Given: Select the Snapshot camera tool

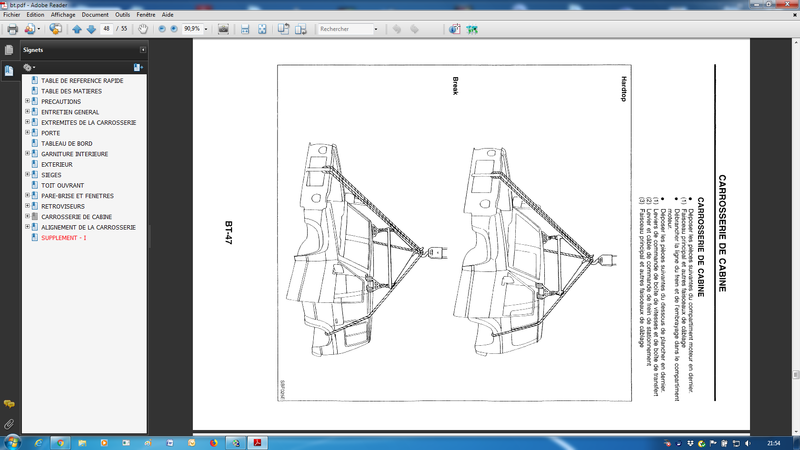Looking at the screenshot, I should click(x=223, y=29).
